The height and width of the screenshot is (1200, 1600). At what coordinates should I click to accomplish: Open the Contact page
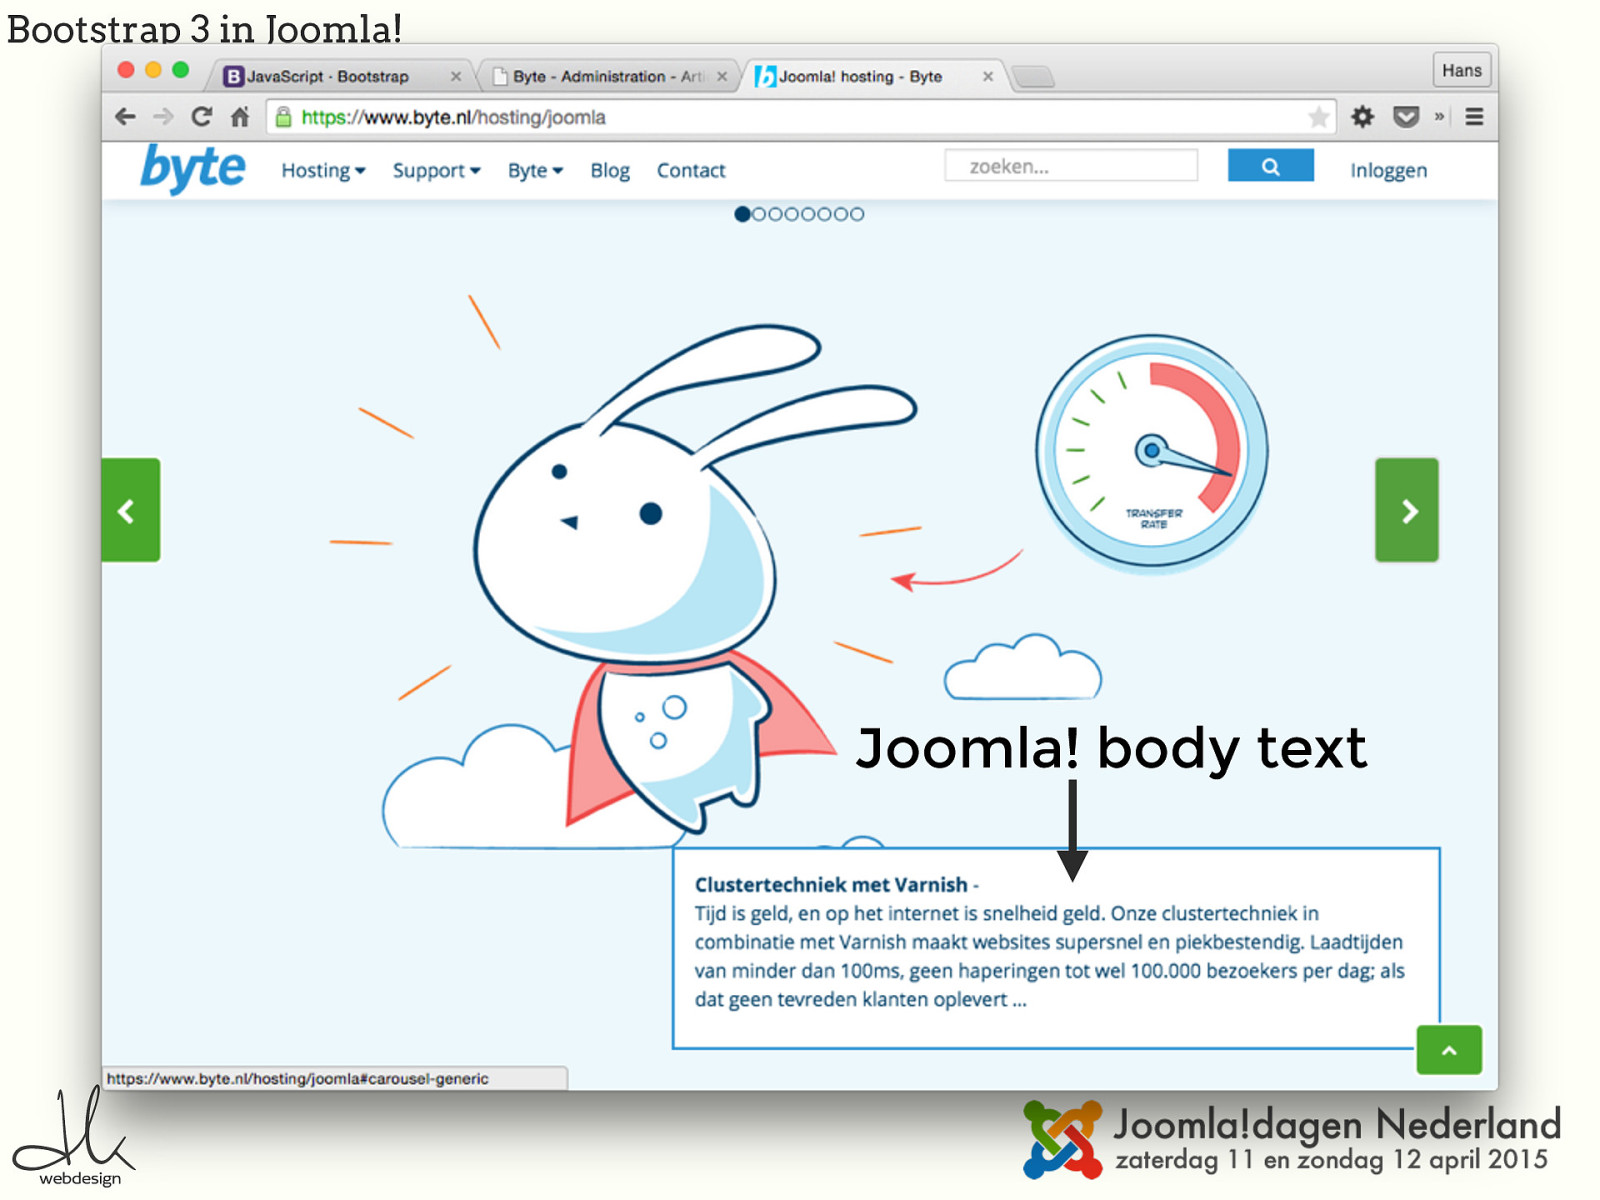click(x=691, y=171)
